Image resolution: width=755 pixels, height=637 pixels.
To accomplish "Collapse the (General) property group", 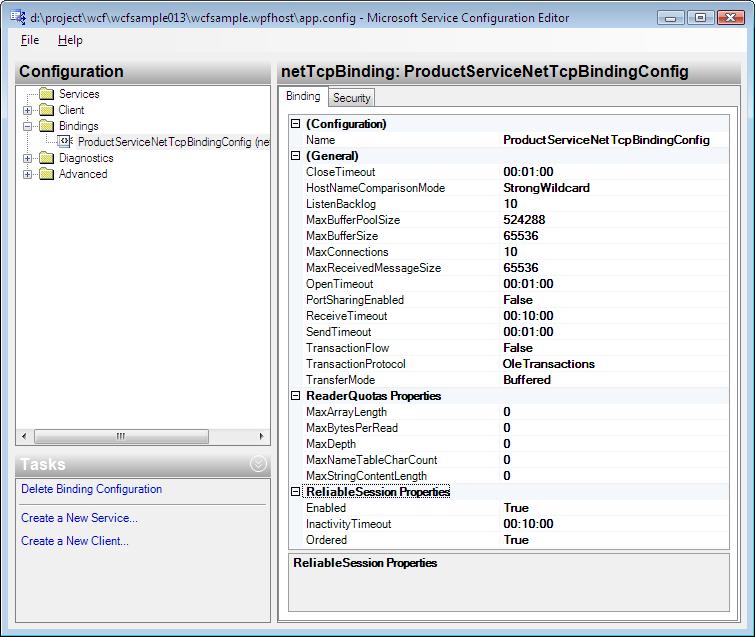I will [296, 156].
